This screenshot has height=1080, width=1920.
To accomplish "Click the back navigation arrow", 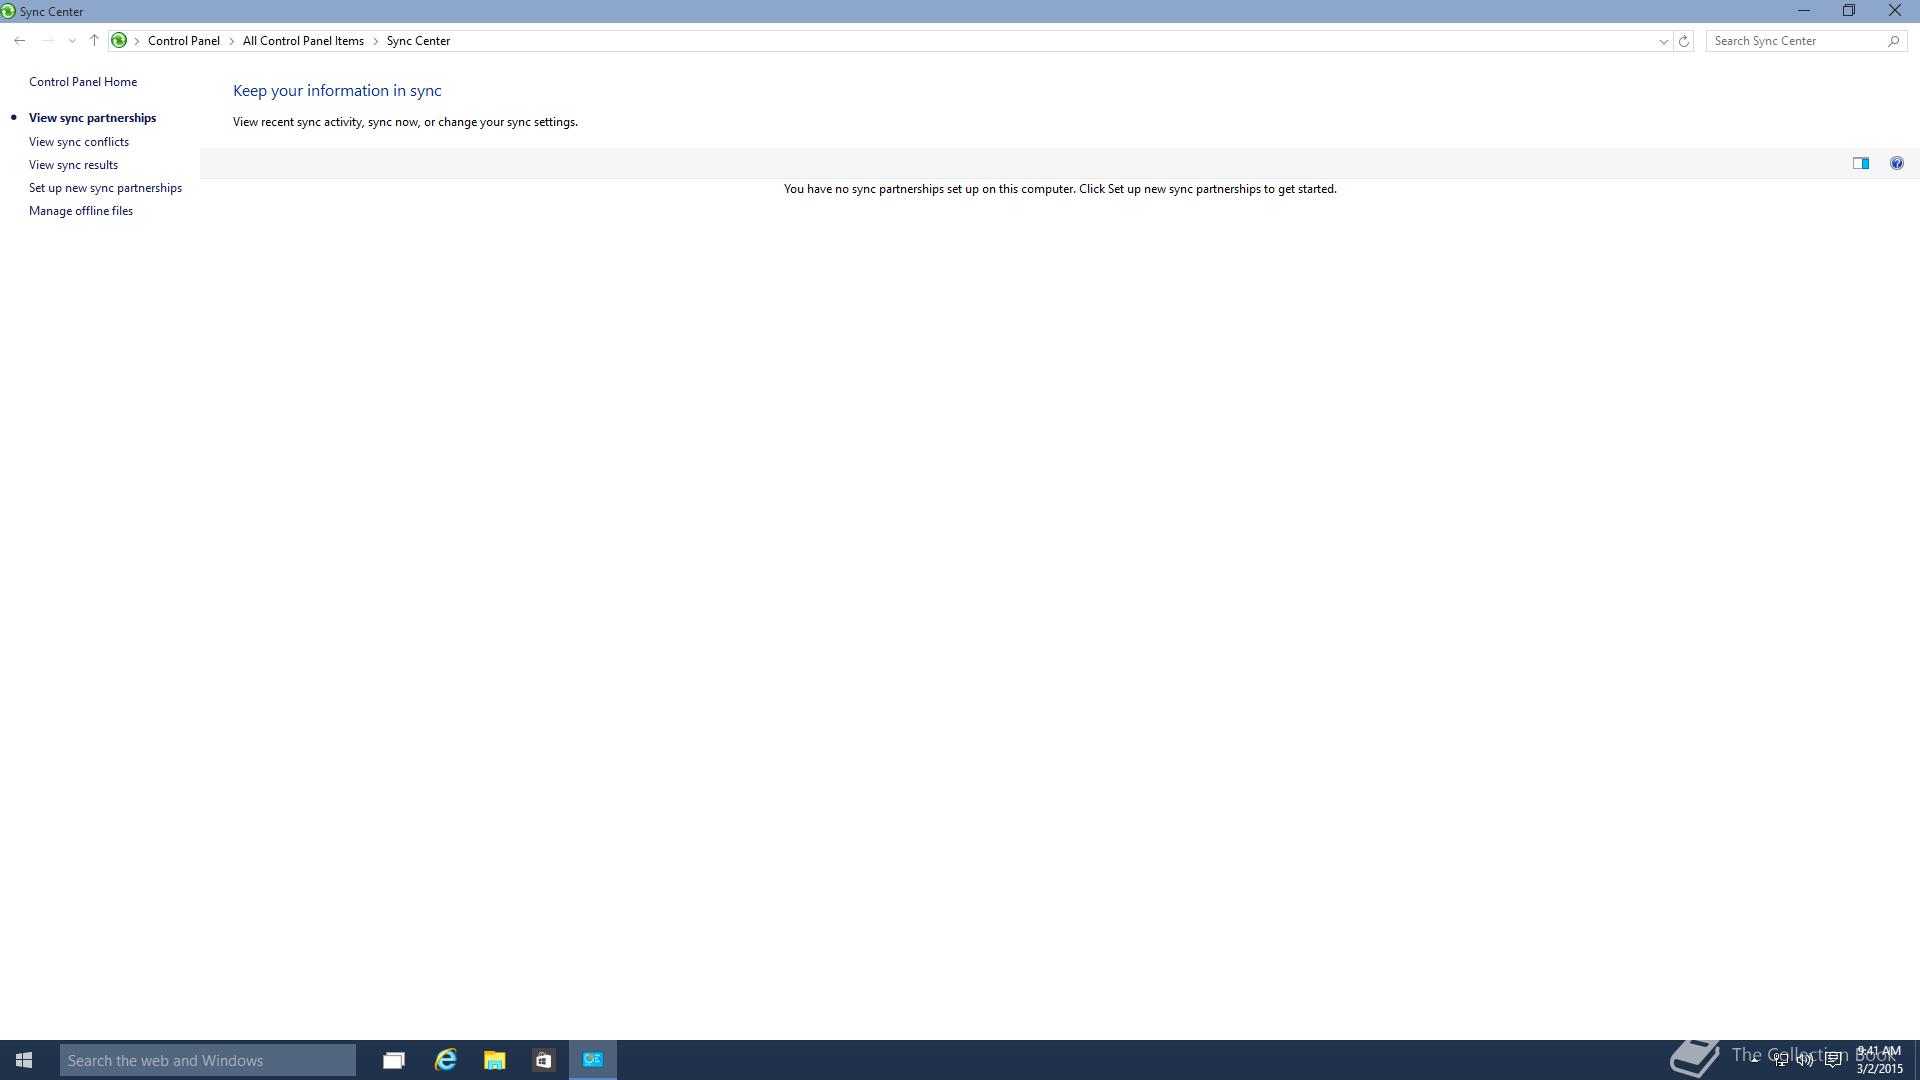I will pyautogui.click(x=20, y=41).
